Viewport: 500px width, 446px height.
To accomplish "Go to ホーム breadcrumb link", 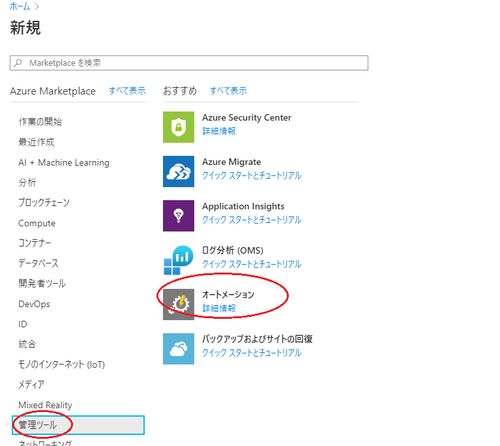I will point(20,6).
